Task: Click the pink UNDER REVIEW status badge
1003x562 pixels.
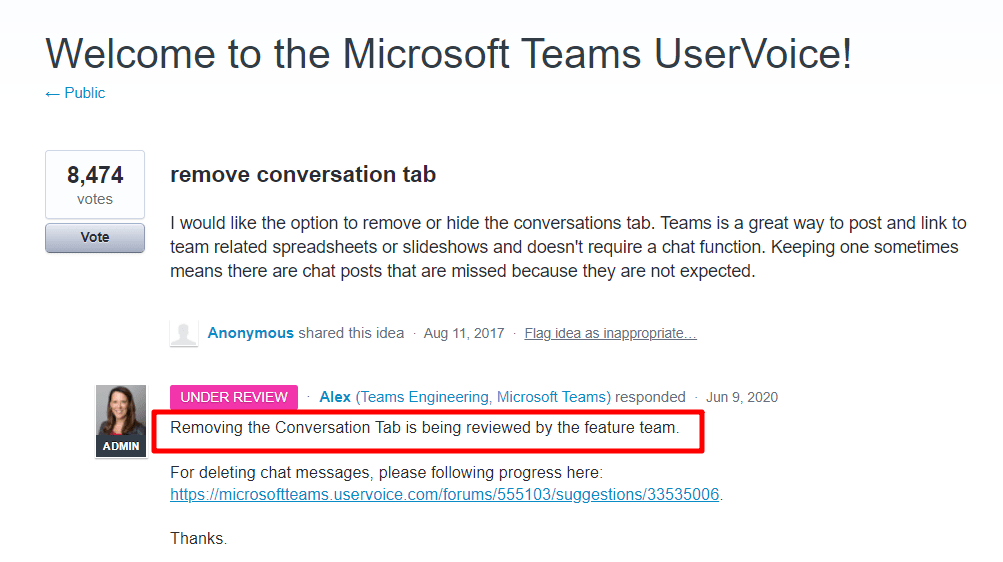Action: pos(234,397)
